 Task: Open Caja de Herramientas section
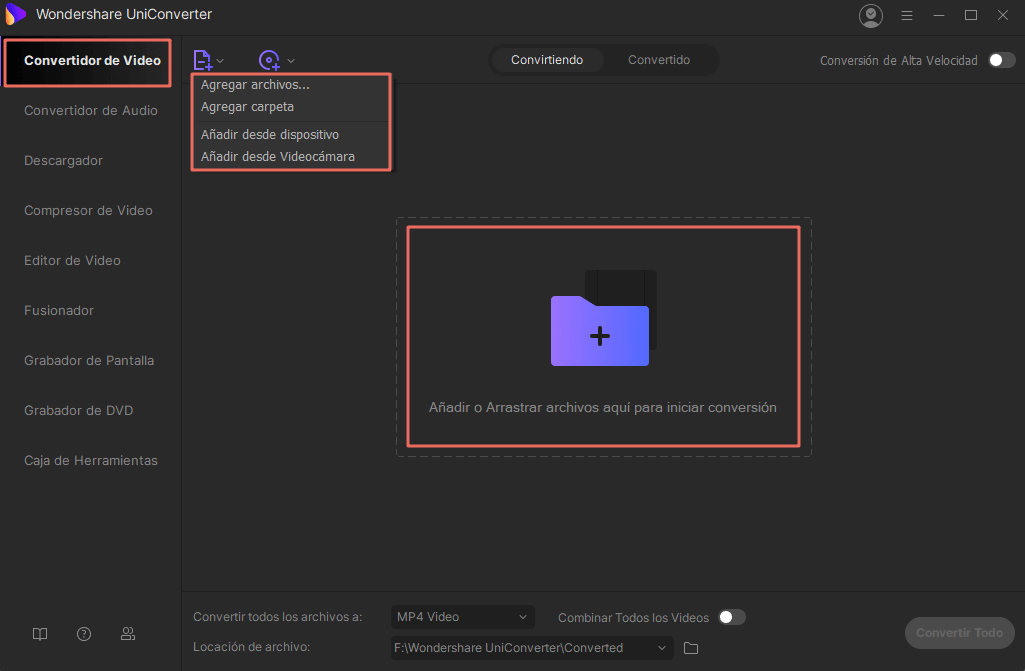[x=91, y=461]
